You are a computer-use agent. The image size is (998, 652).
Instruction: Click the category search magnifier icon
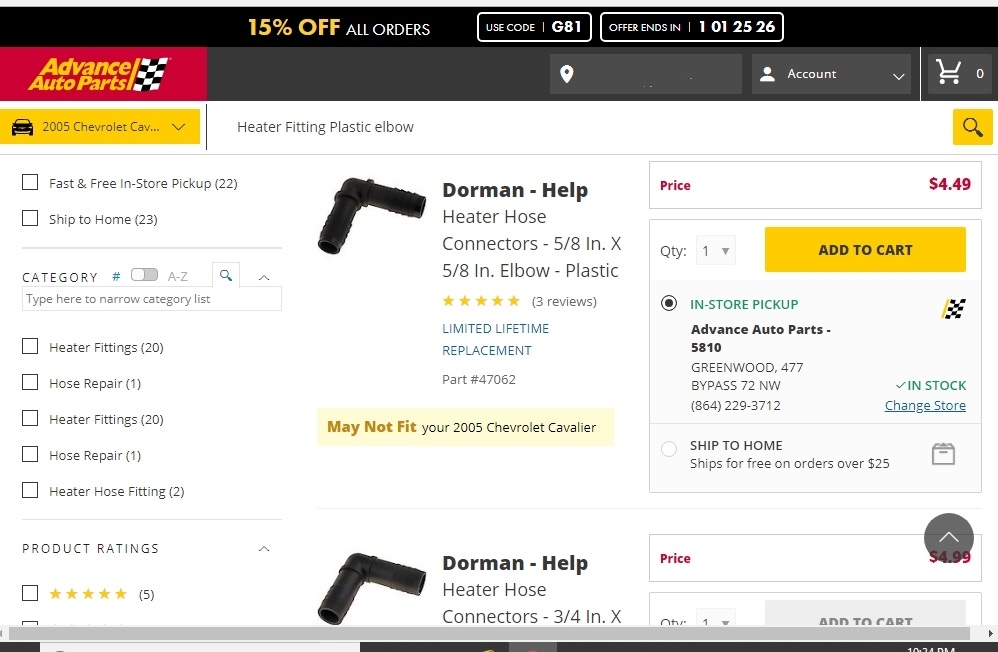(x=226, y=275)
